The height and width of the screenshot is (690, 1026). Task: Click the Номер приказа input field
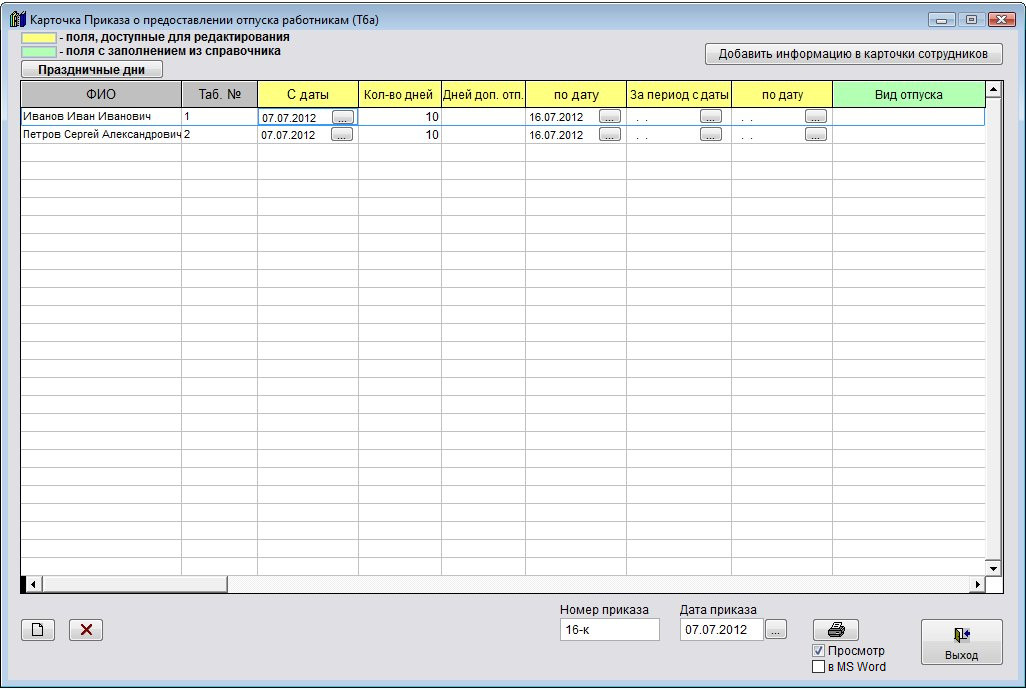click(x=609, y=630)
